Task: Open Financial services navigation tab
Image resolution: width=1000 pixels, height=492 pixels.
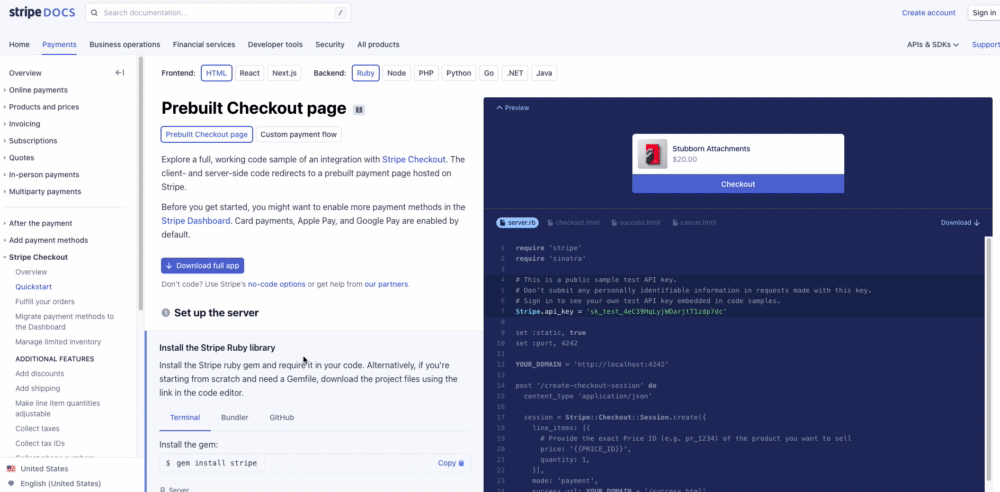Action: 204,45
